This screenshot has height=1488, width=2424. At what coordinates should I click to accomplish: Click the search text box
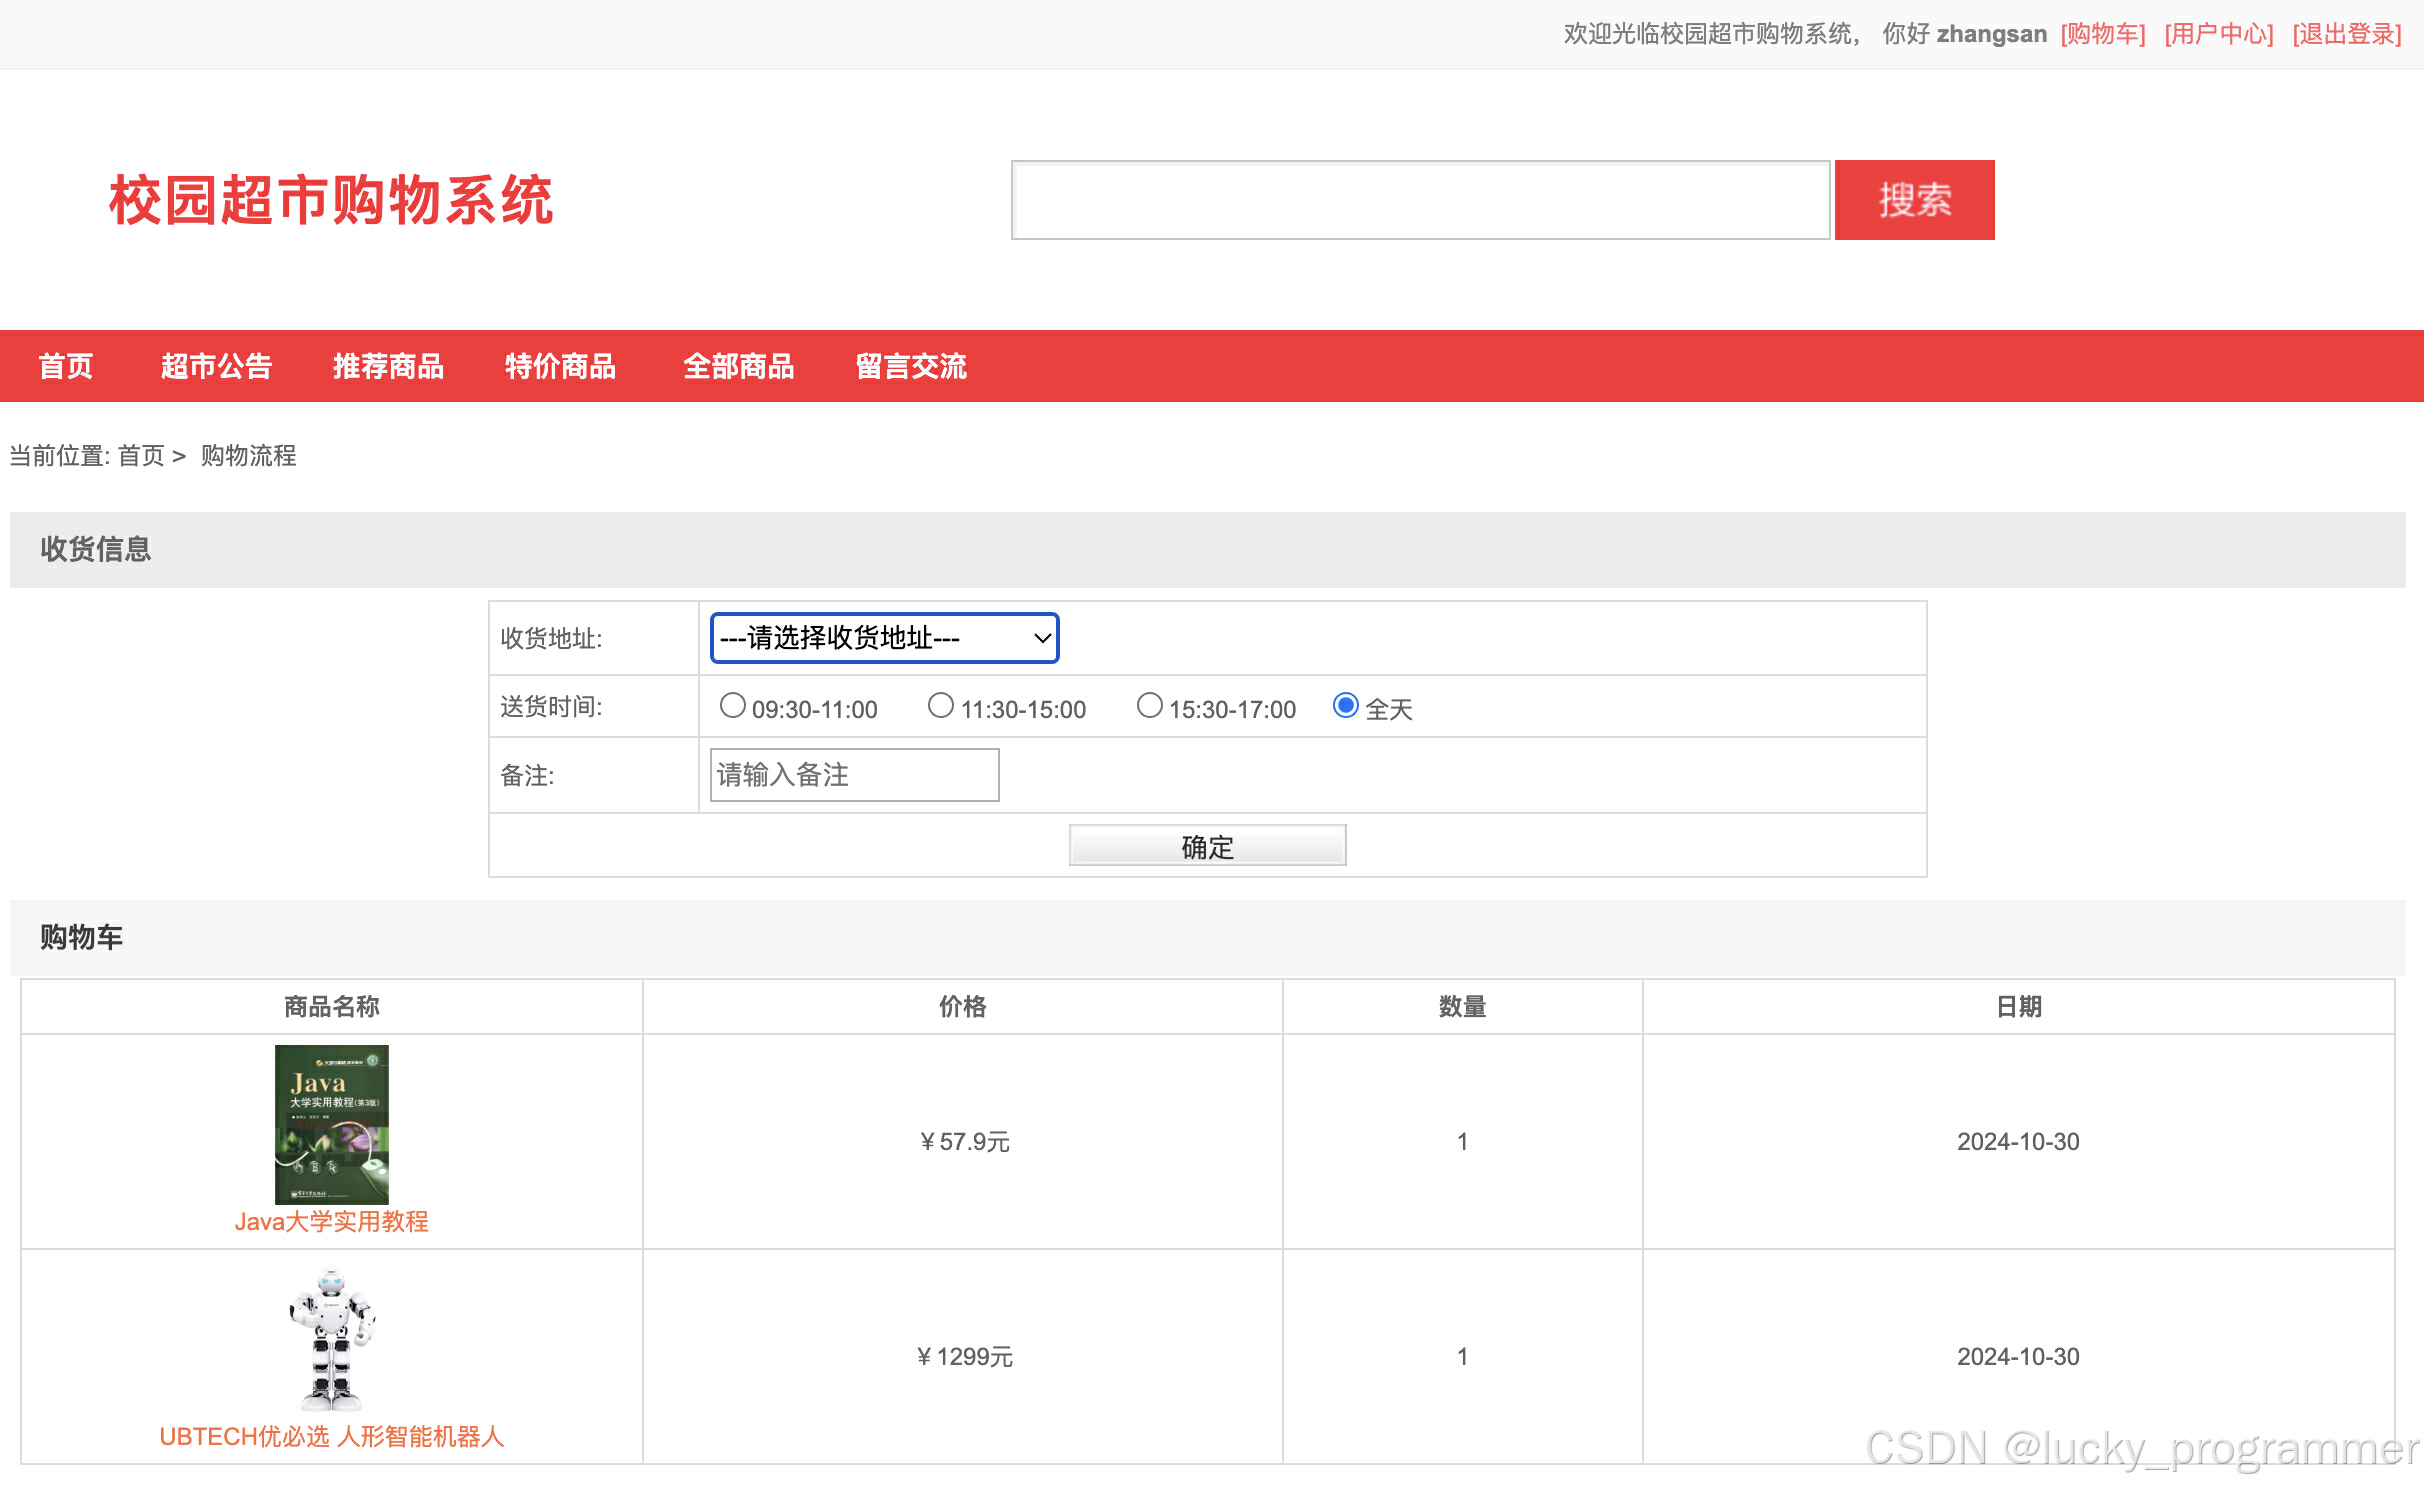1420,200
